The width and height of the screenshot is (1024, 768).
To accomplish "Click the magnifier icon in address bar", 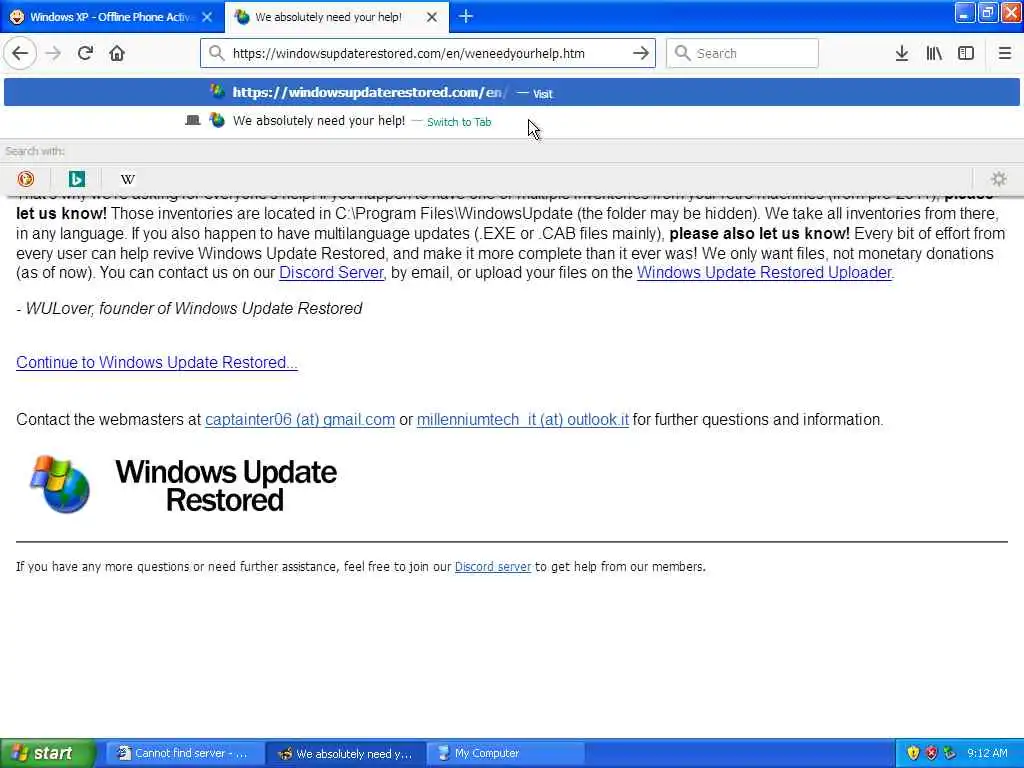I will pos(217,53).
